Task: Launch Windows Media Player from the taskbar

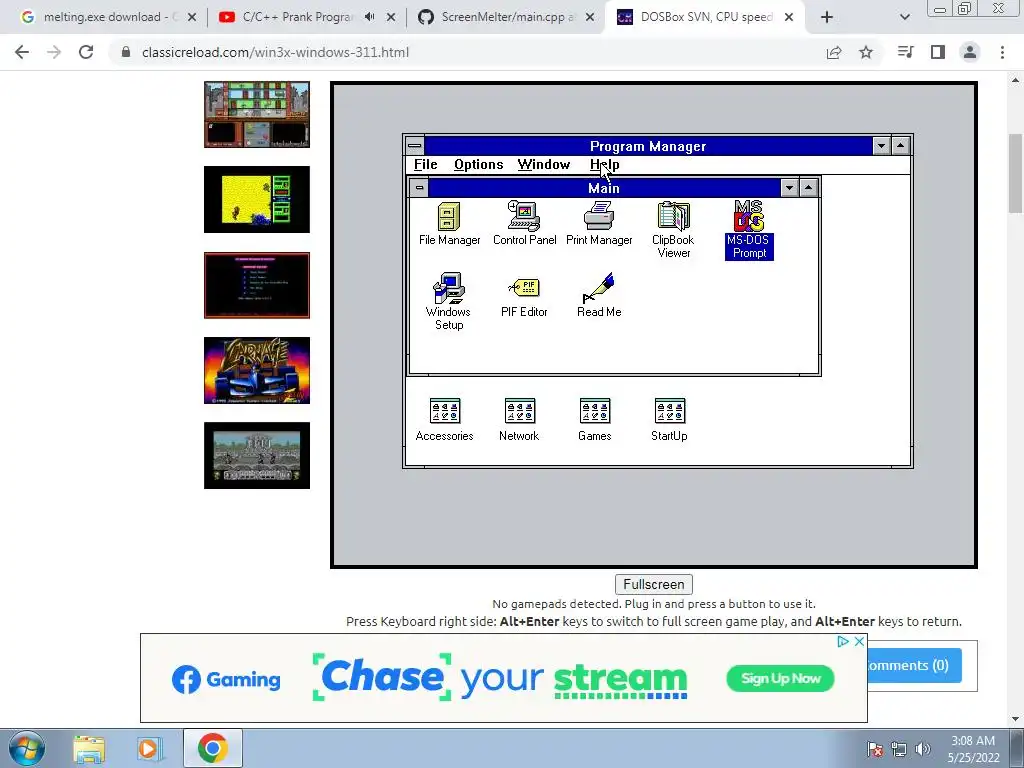Action: coord(150,749)
